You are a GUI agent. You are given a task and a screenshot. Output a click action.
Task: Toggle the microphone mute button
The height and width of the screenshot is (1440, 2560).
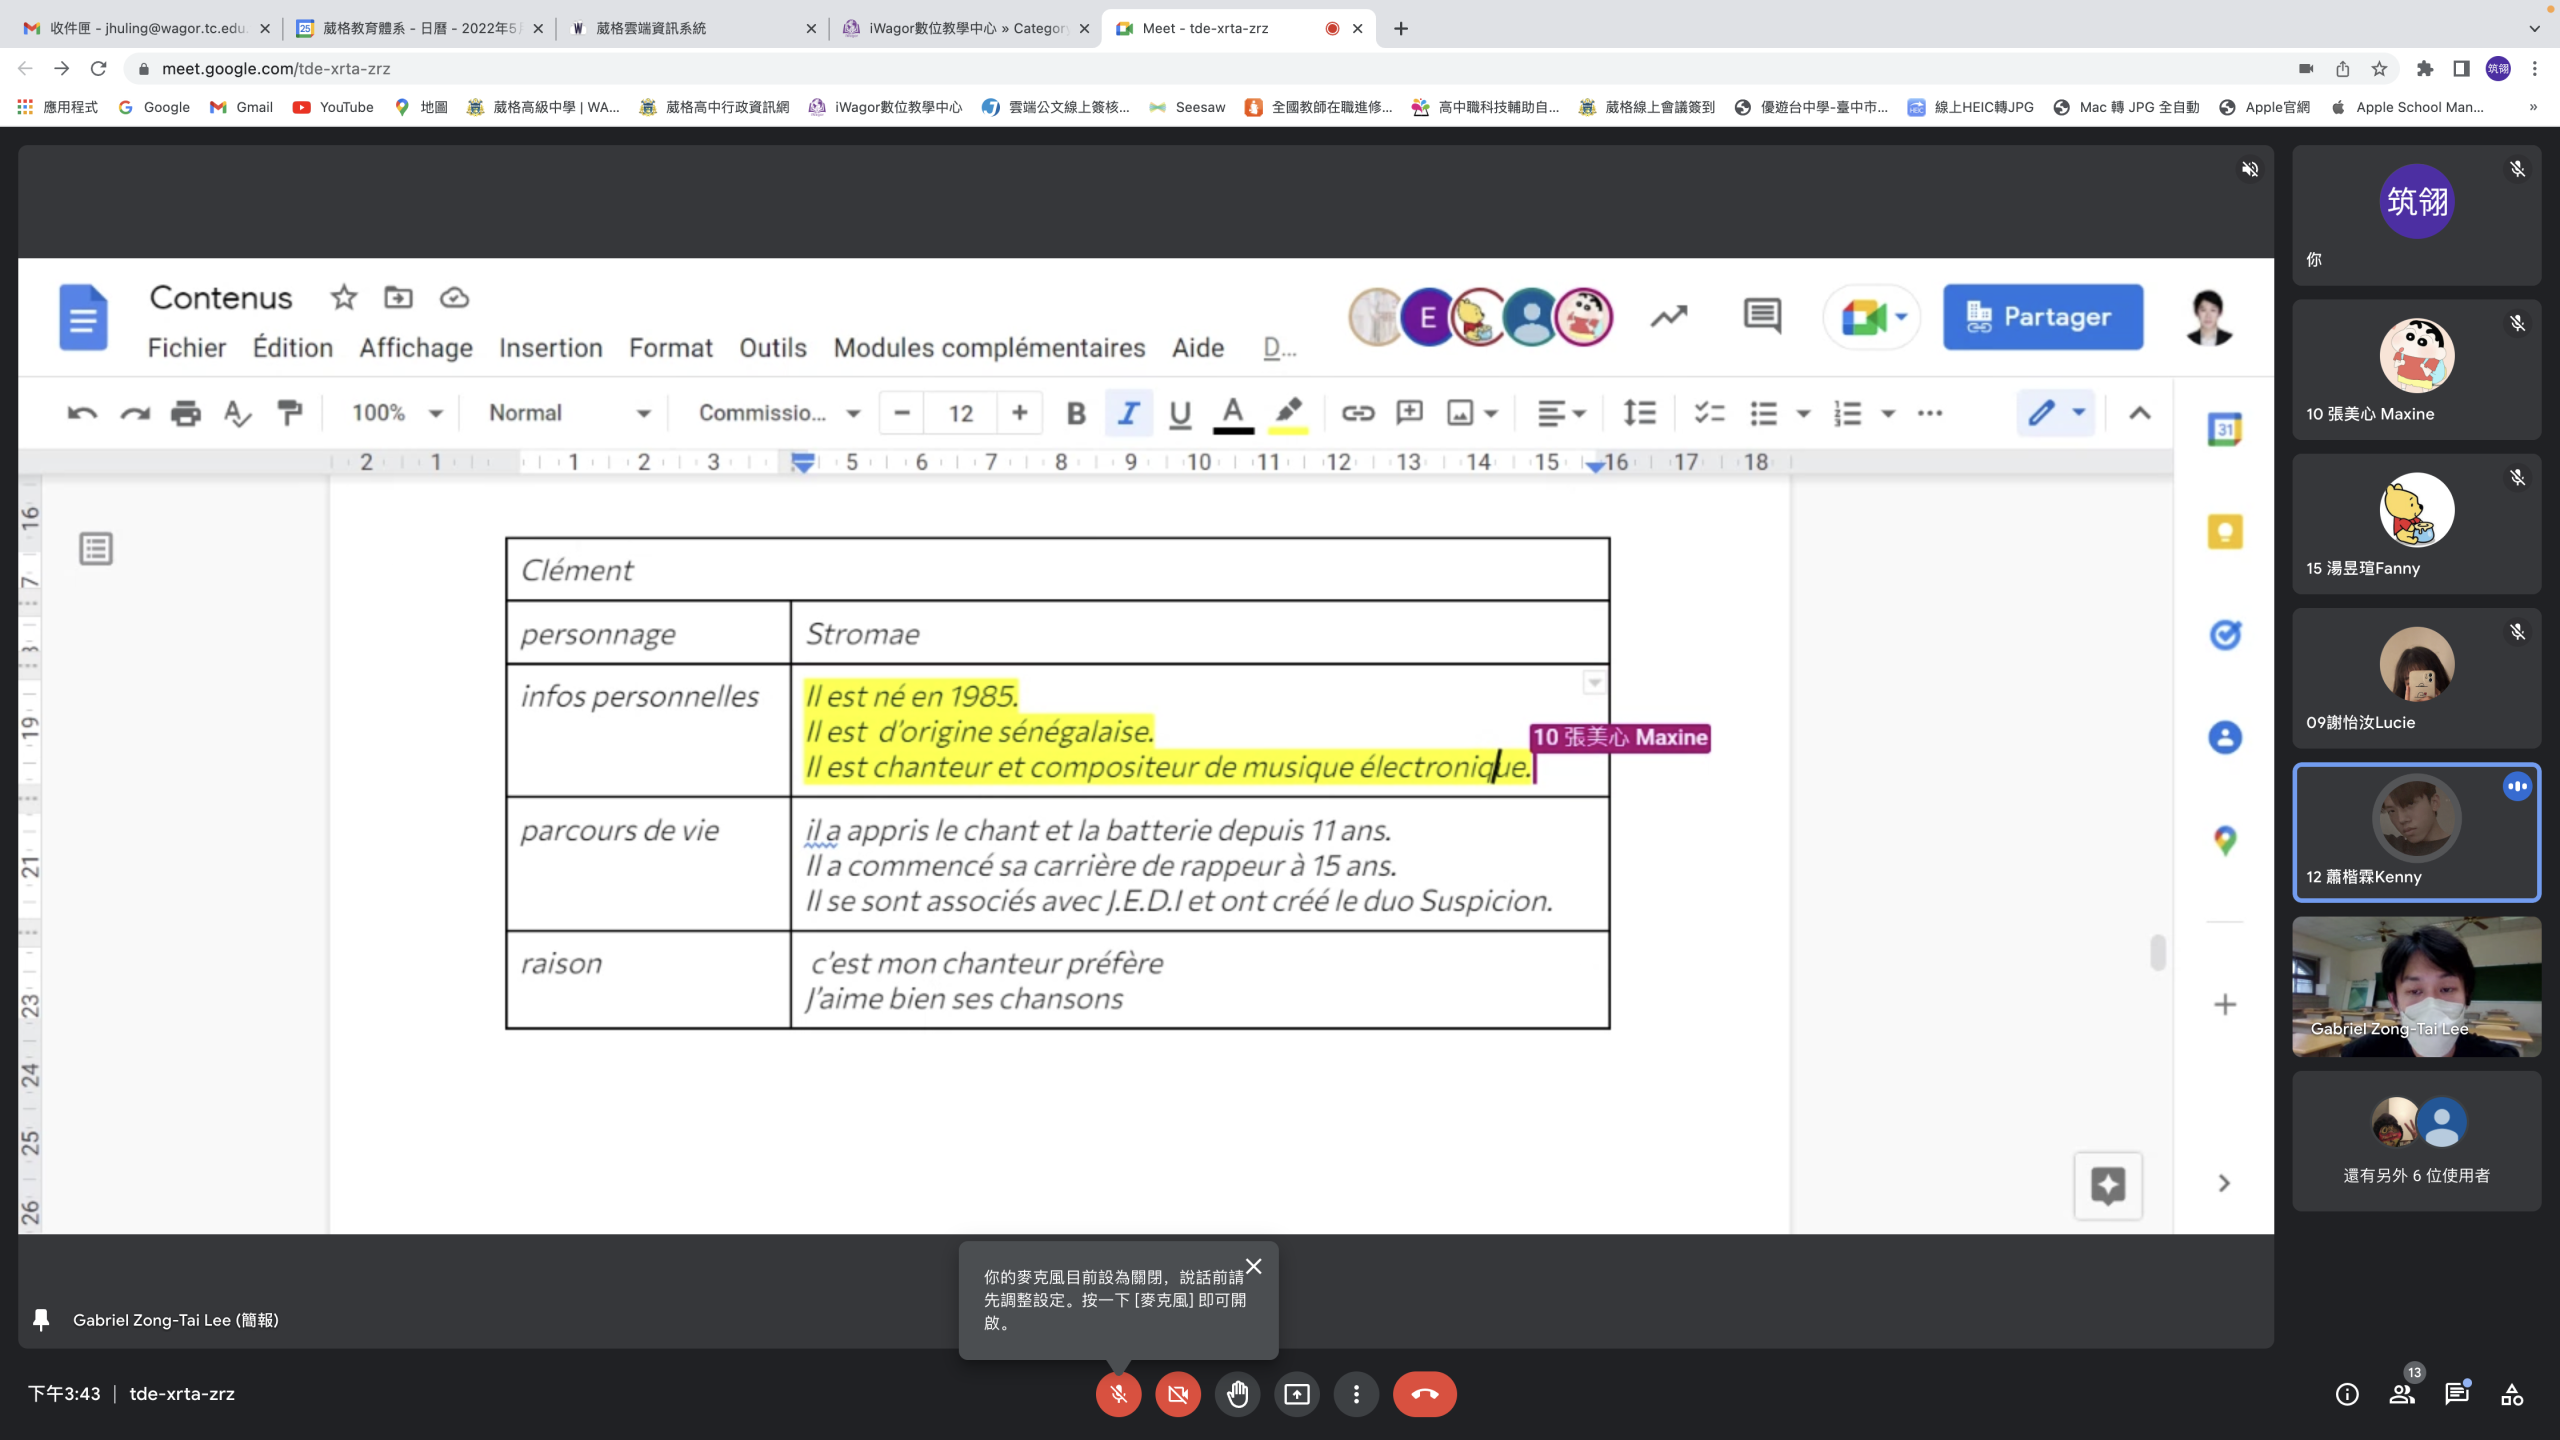[1118, 1394]
